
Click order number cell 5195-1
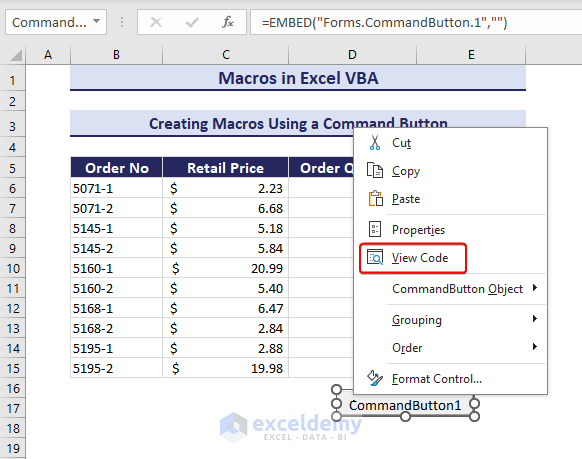[x=116, y=348]
